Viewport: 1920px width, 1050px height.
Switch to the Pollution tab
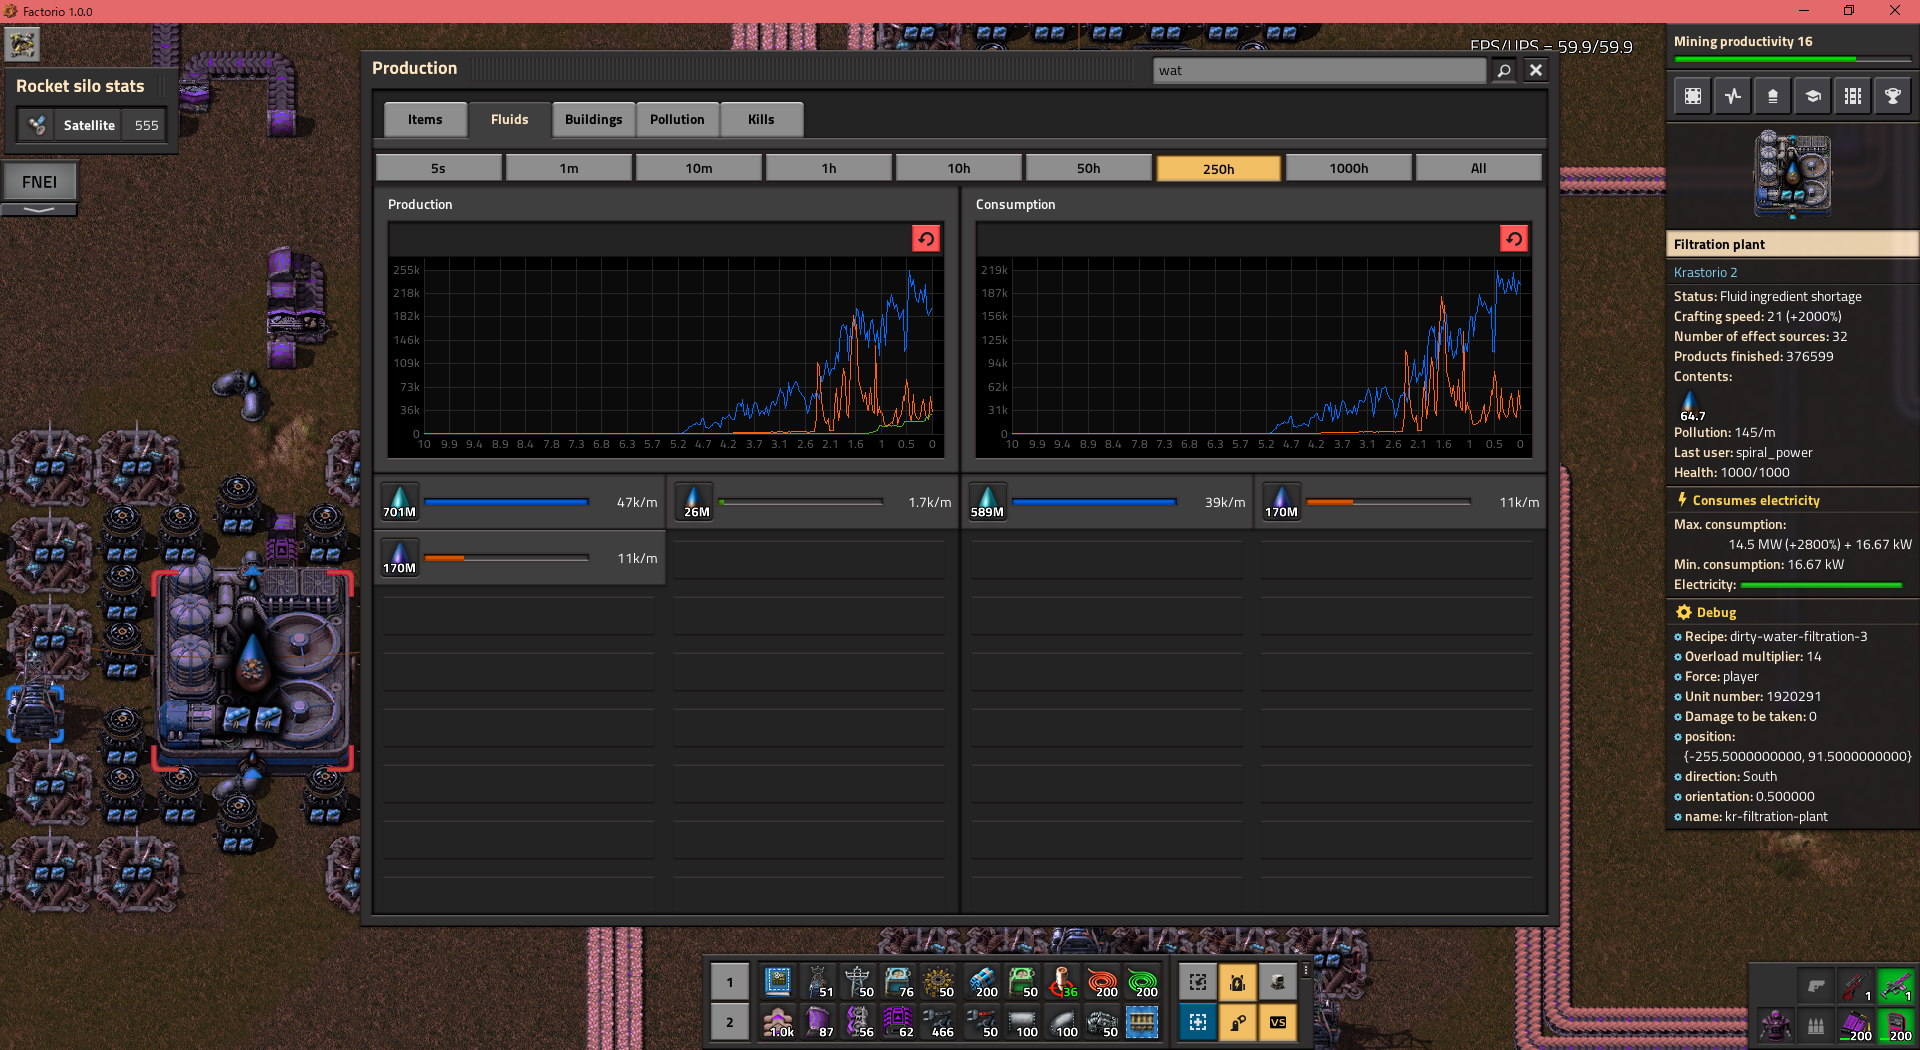[678, 119]
